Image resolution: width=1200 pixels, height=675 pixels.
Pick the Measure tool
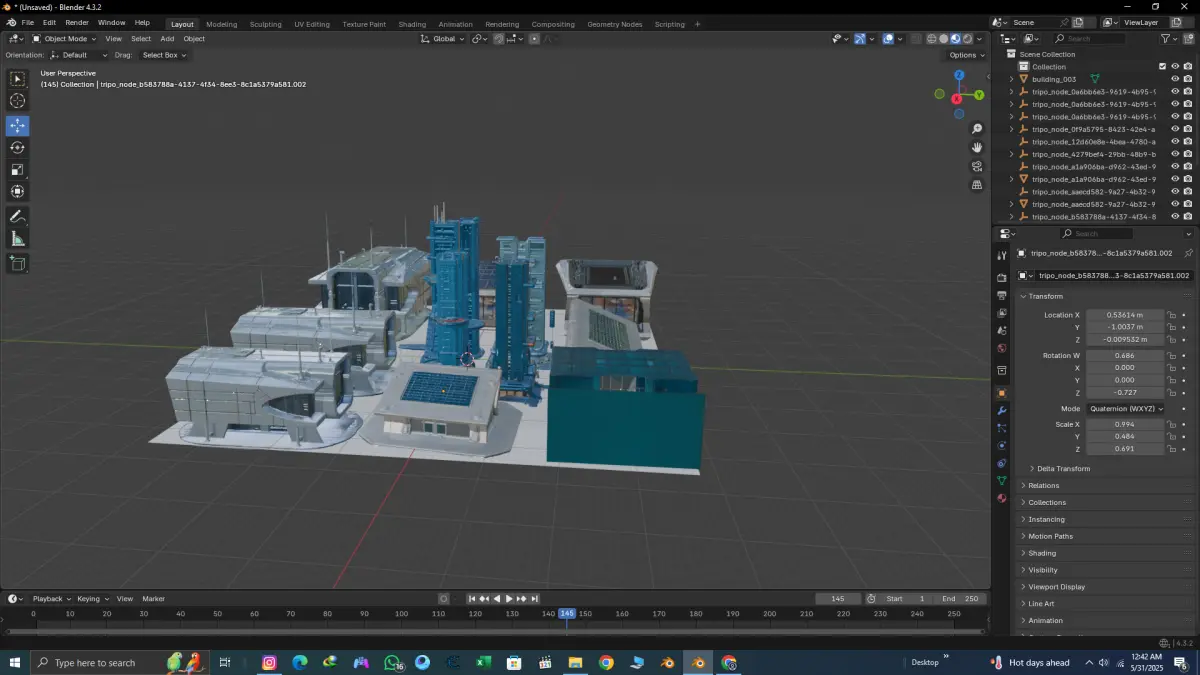click(18, 239)
